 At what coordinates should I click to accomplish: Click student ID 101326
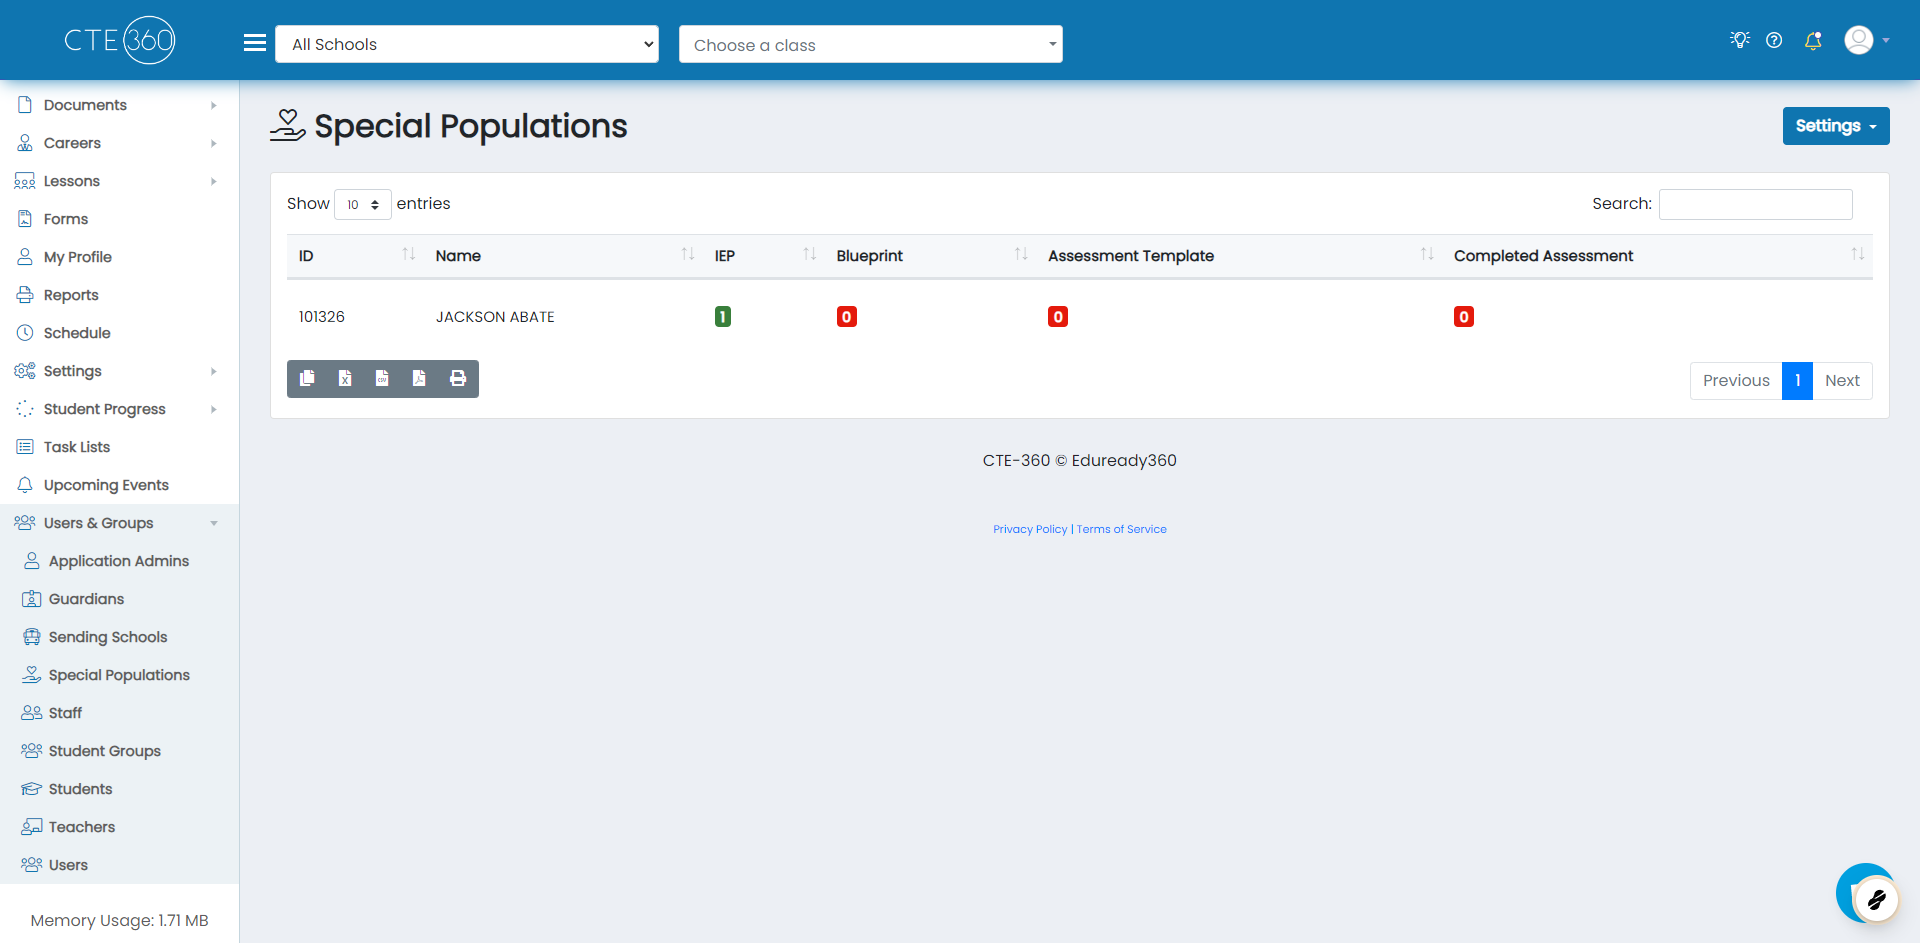pyautogui.click(x=322, y=317)
